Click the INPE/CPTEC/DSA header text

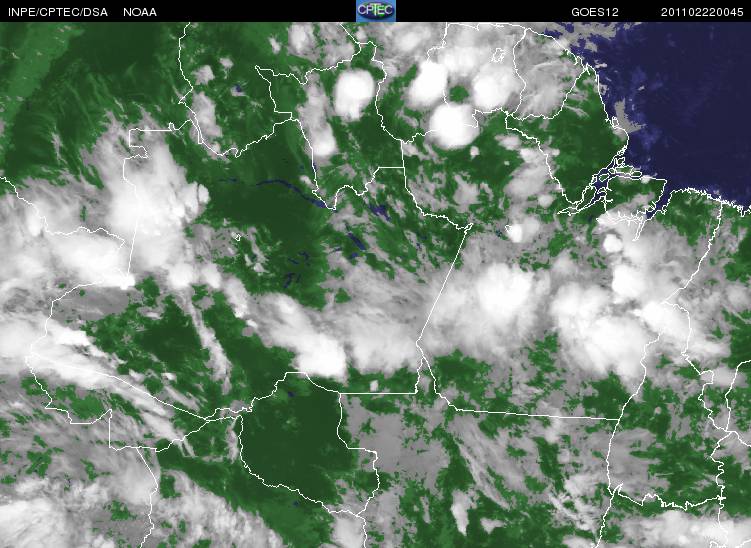click(x=58, y=12)
